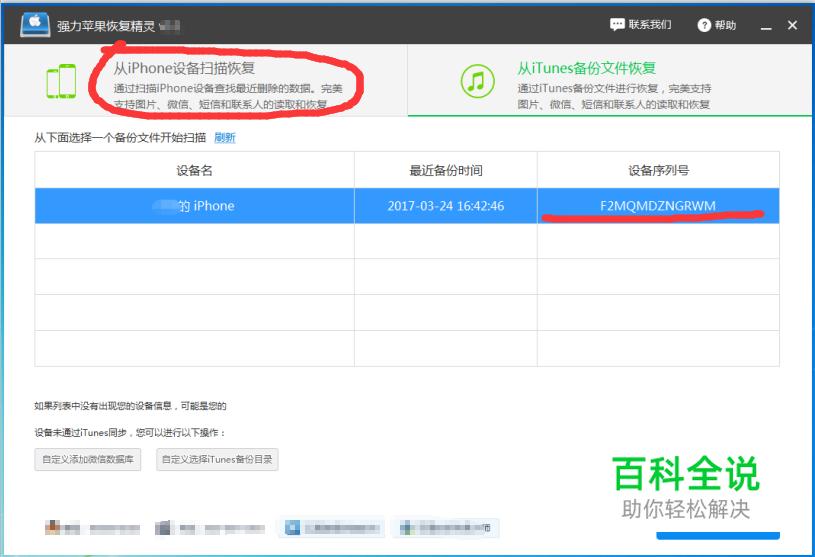Switch to 从iTunes备份文件恢复 tab
This screenshot has width=815, height=557.
[610, 80]
